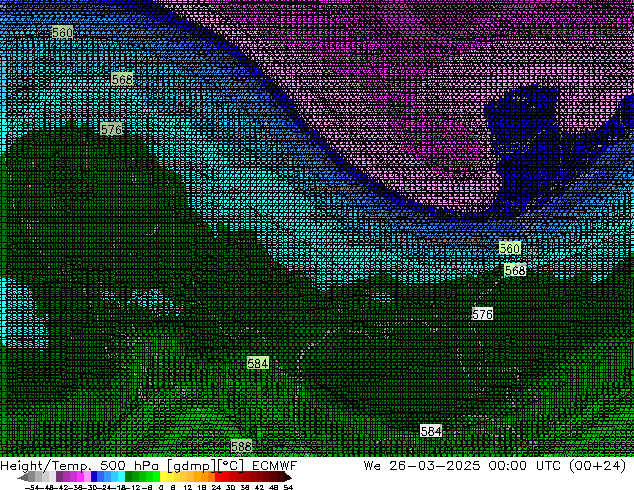Click the green 584 label at the map center
This screenshot has height=490, width=634.
tap(258, 363)
